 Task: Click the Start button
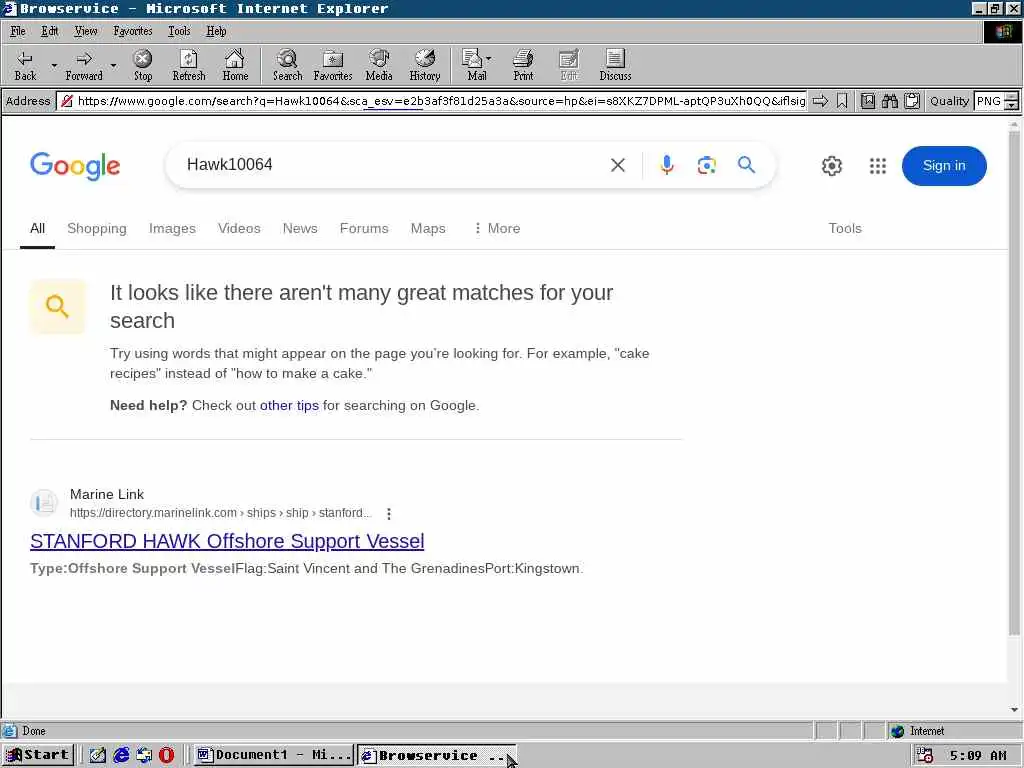(x=38, y=756)
